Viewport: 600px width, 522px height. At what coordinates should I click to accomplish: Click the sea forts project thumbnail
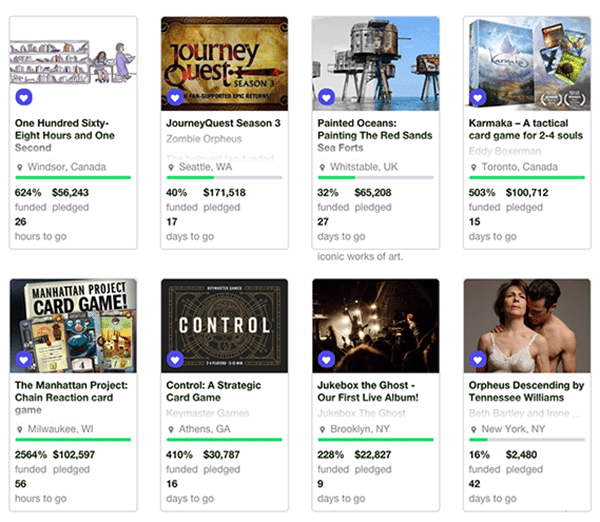375,62
